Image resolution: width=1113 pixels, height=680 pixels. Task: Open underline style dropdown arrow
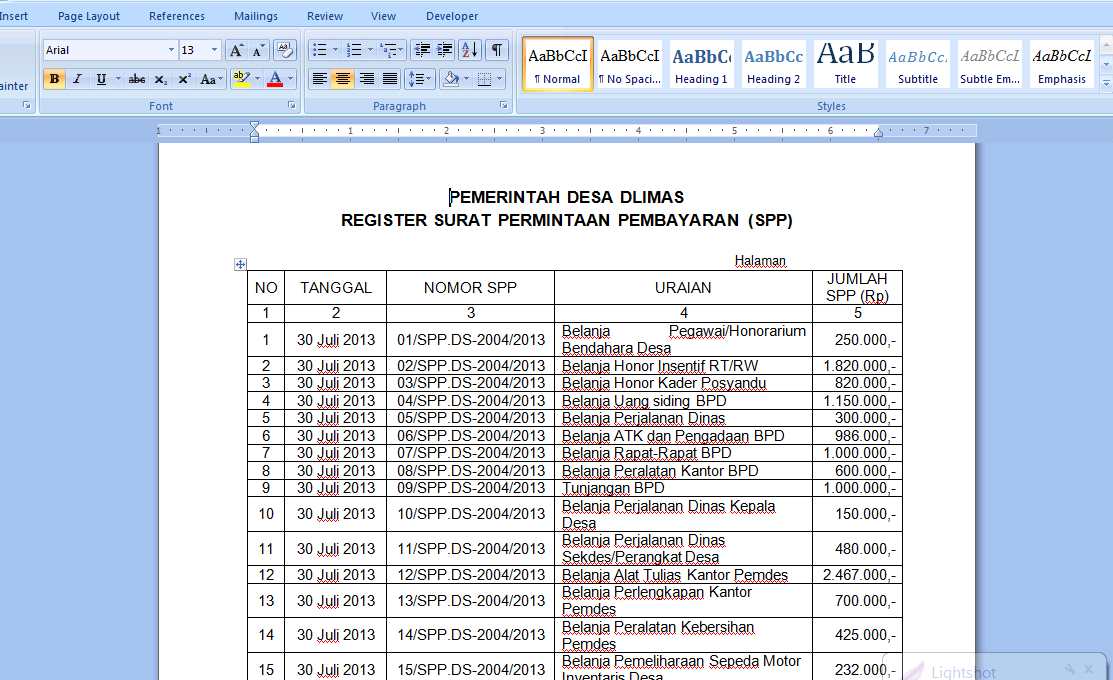(118, 79)
